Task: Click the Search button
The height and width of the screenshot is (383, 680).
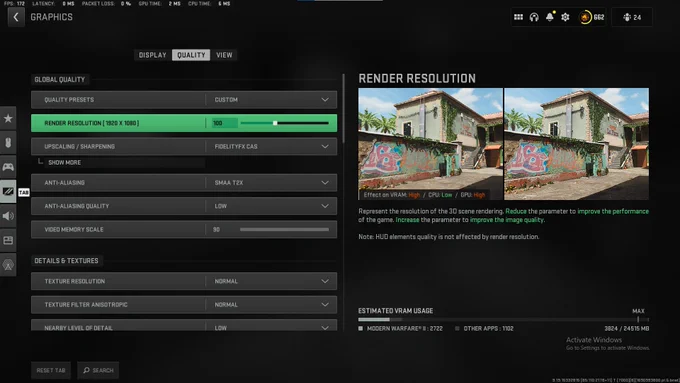Action: click(98, 370)
